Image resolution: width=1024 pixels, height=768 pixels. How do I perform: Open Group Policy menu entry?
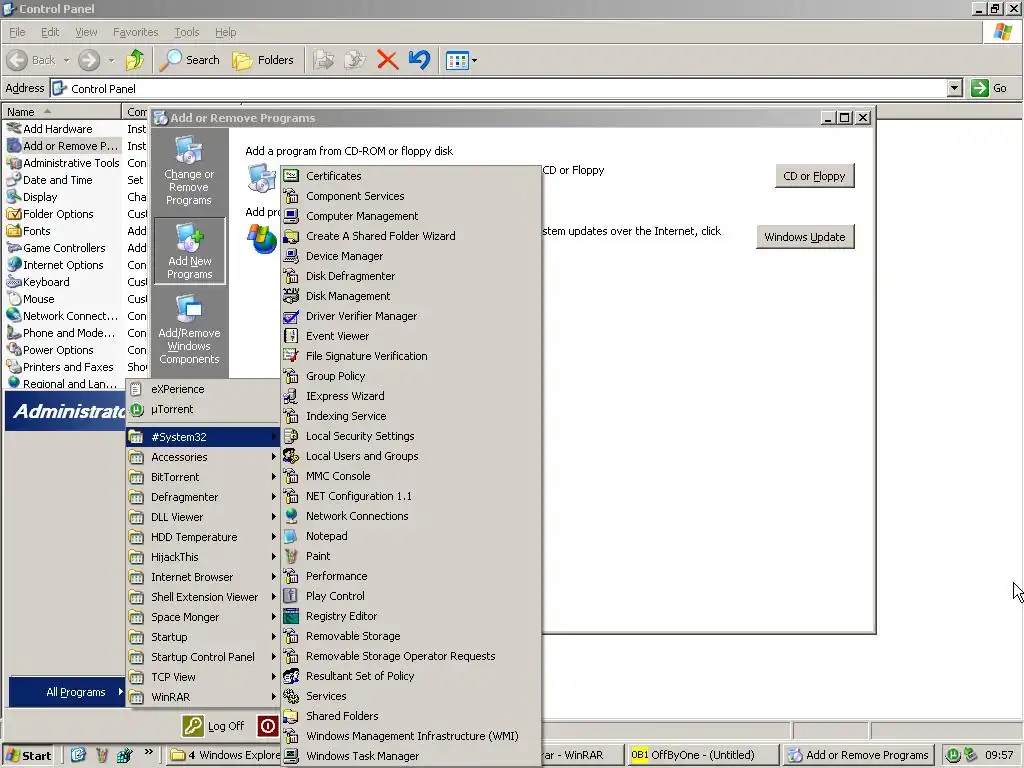[411, 376]
